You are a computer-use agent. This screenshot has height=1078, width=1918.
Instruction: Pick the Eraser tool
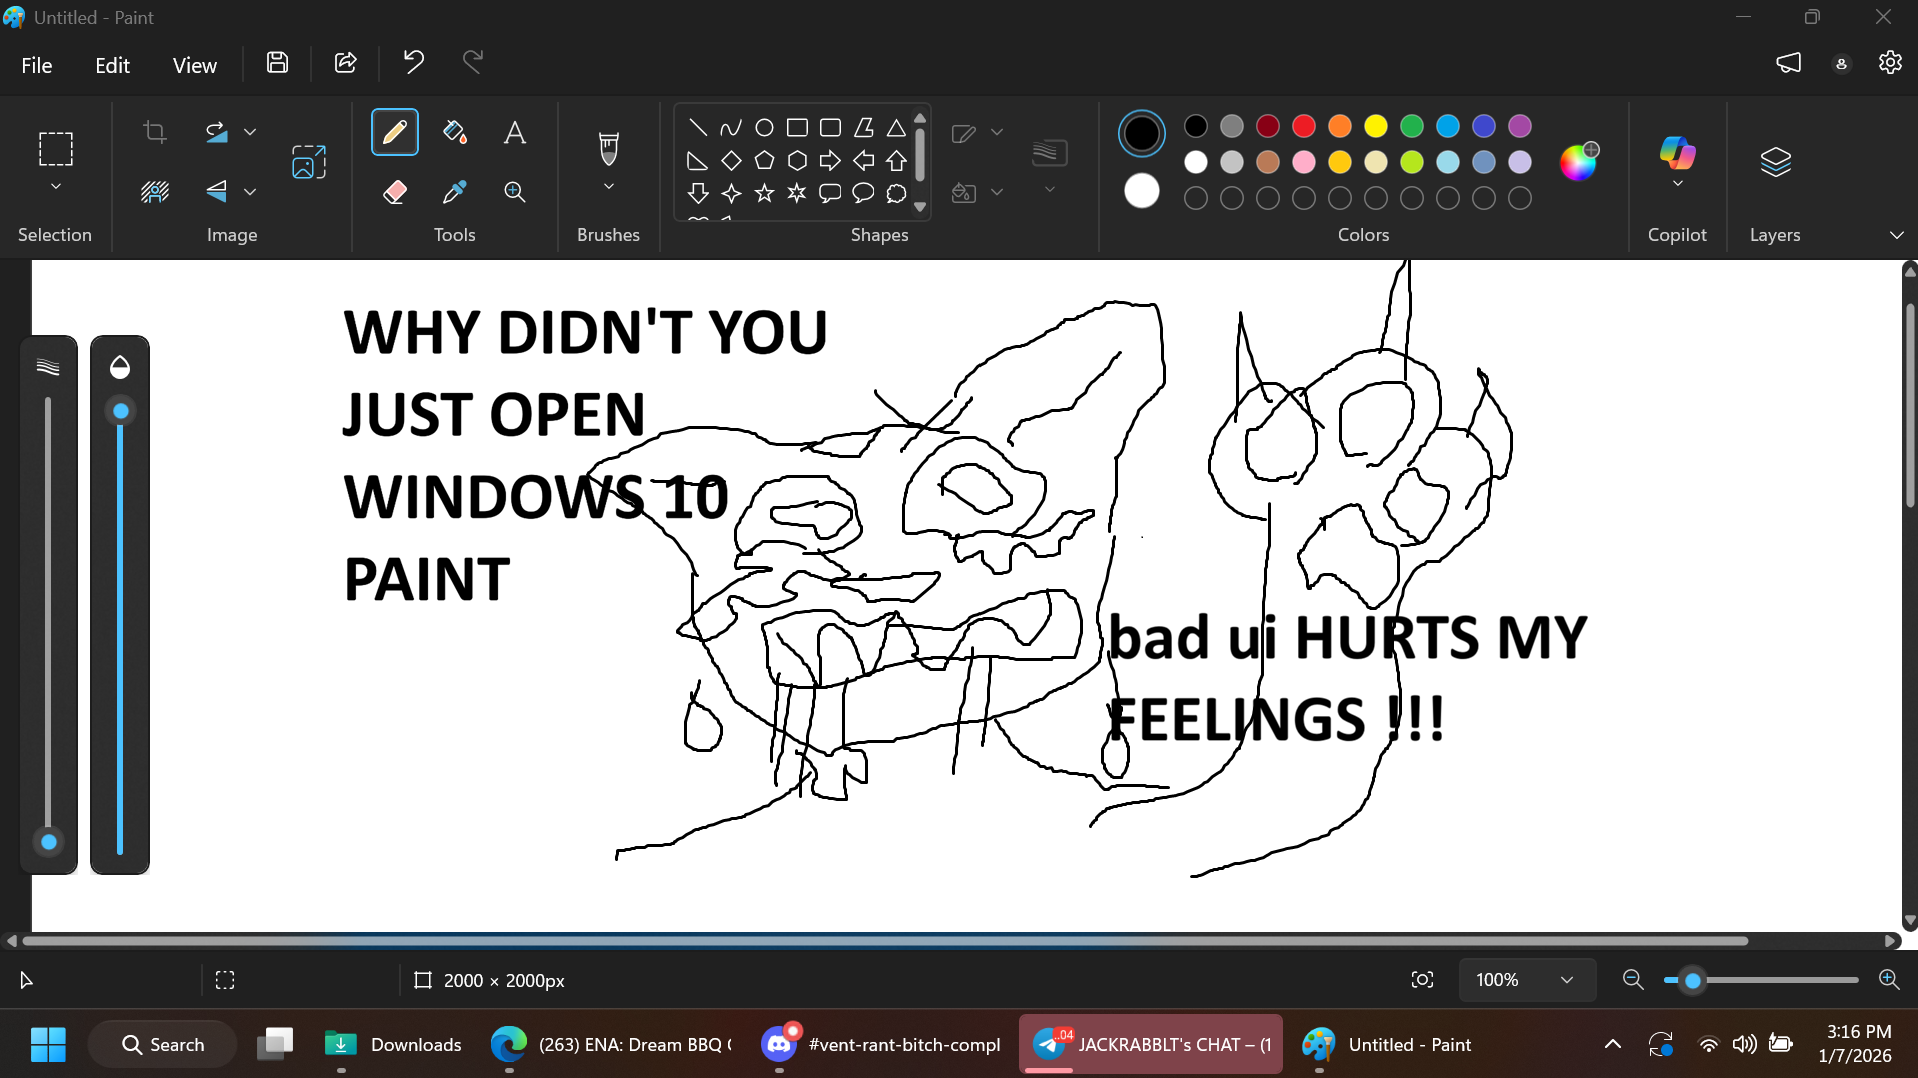[x=394, y=191]
